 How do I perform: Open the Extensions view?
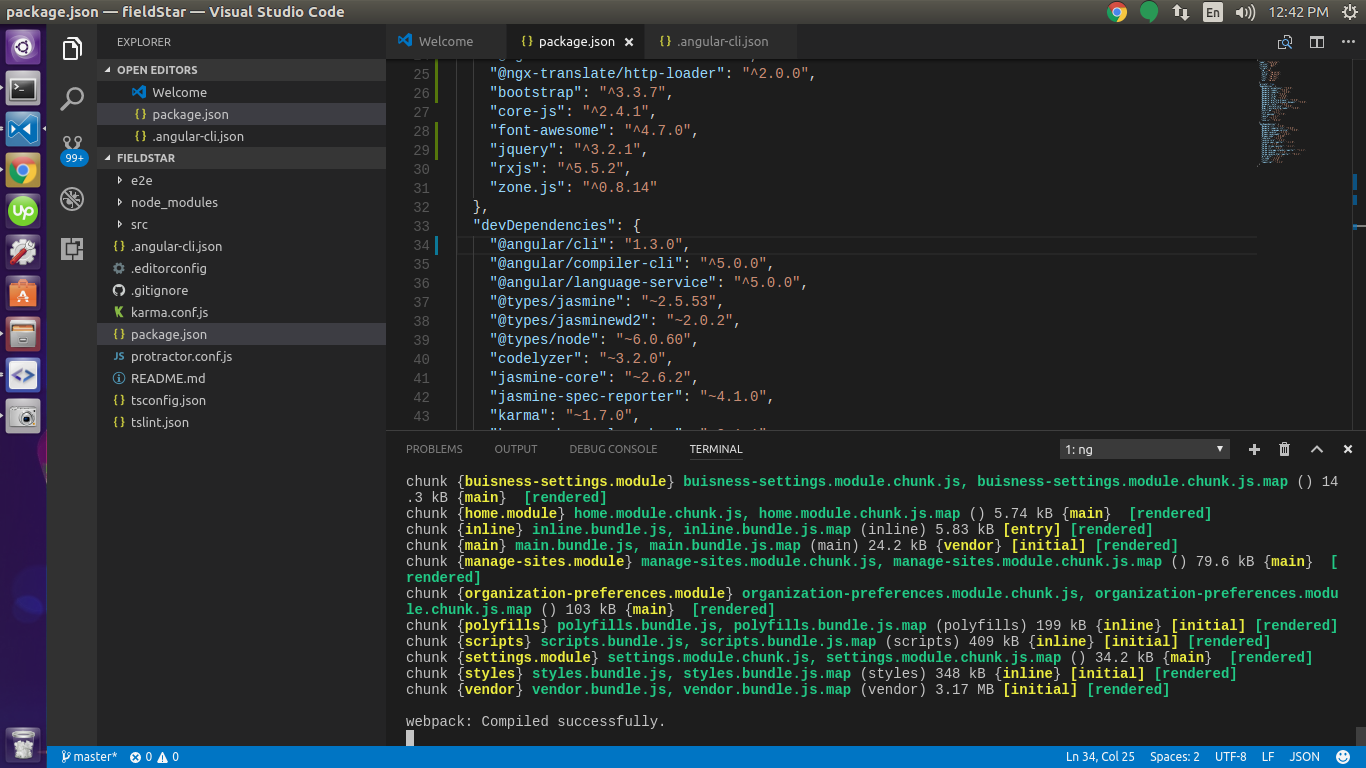pos(72,252)
